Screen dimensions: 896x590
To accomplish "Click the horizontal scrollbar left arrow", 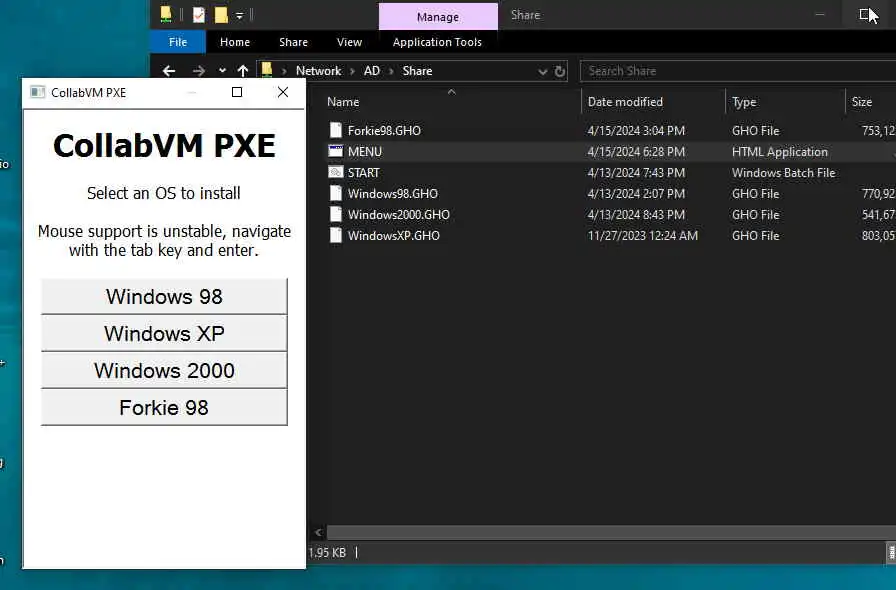I will [319, 532].
